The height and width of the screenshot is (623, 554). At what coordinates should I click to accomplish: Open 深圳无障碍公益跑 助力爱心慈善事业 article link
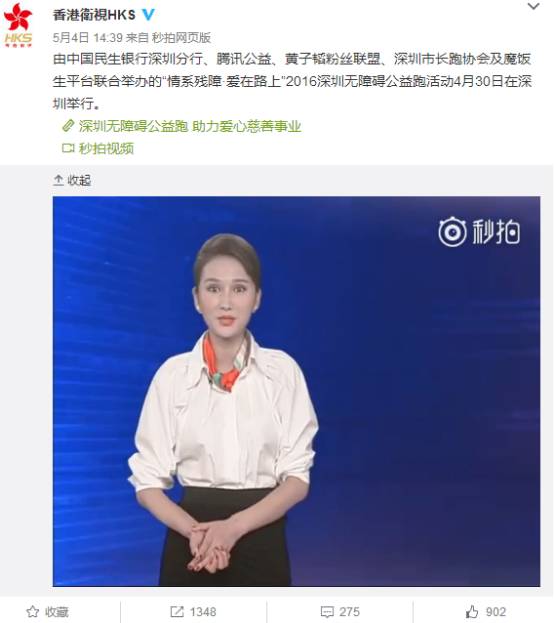pos(190,126)
